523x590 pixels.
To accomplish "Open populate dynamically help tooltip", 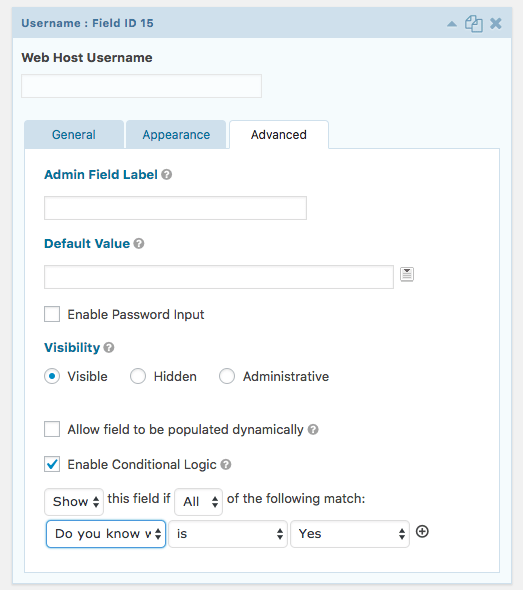I will [313, 429].
